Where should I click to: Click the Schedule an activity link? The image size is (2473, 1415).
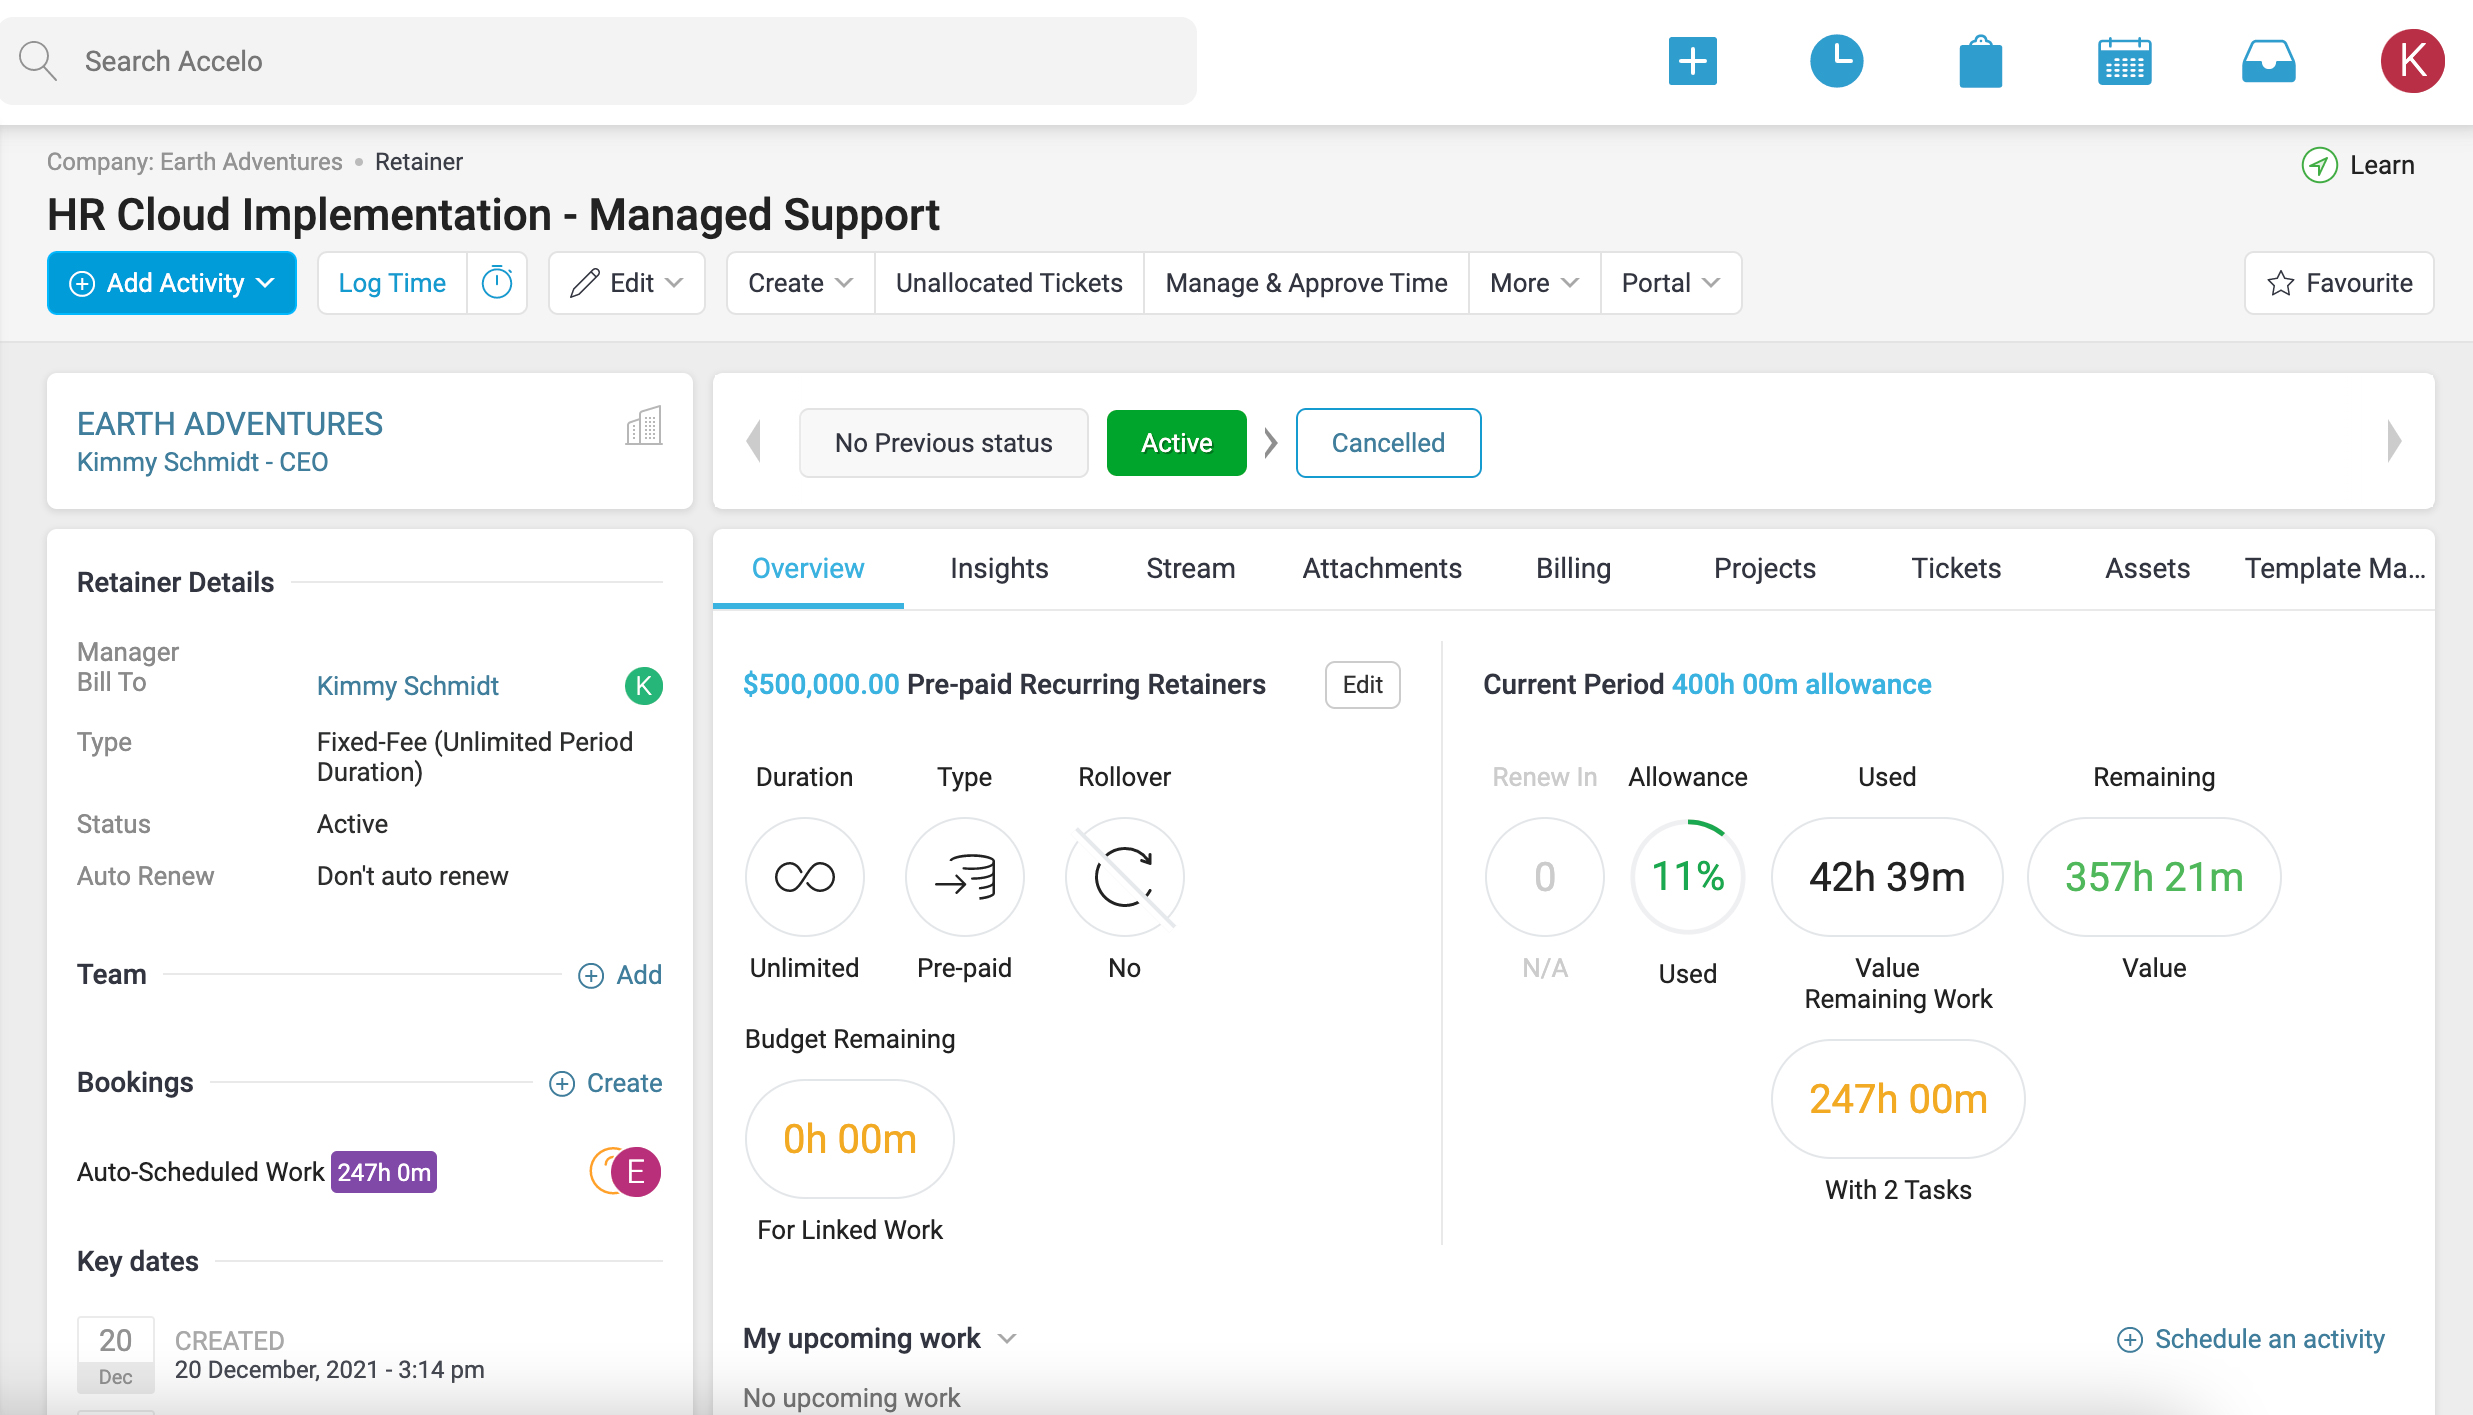click(2269, 1340)
